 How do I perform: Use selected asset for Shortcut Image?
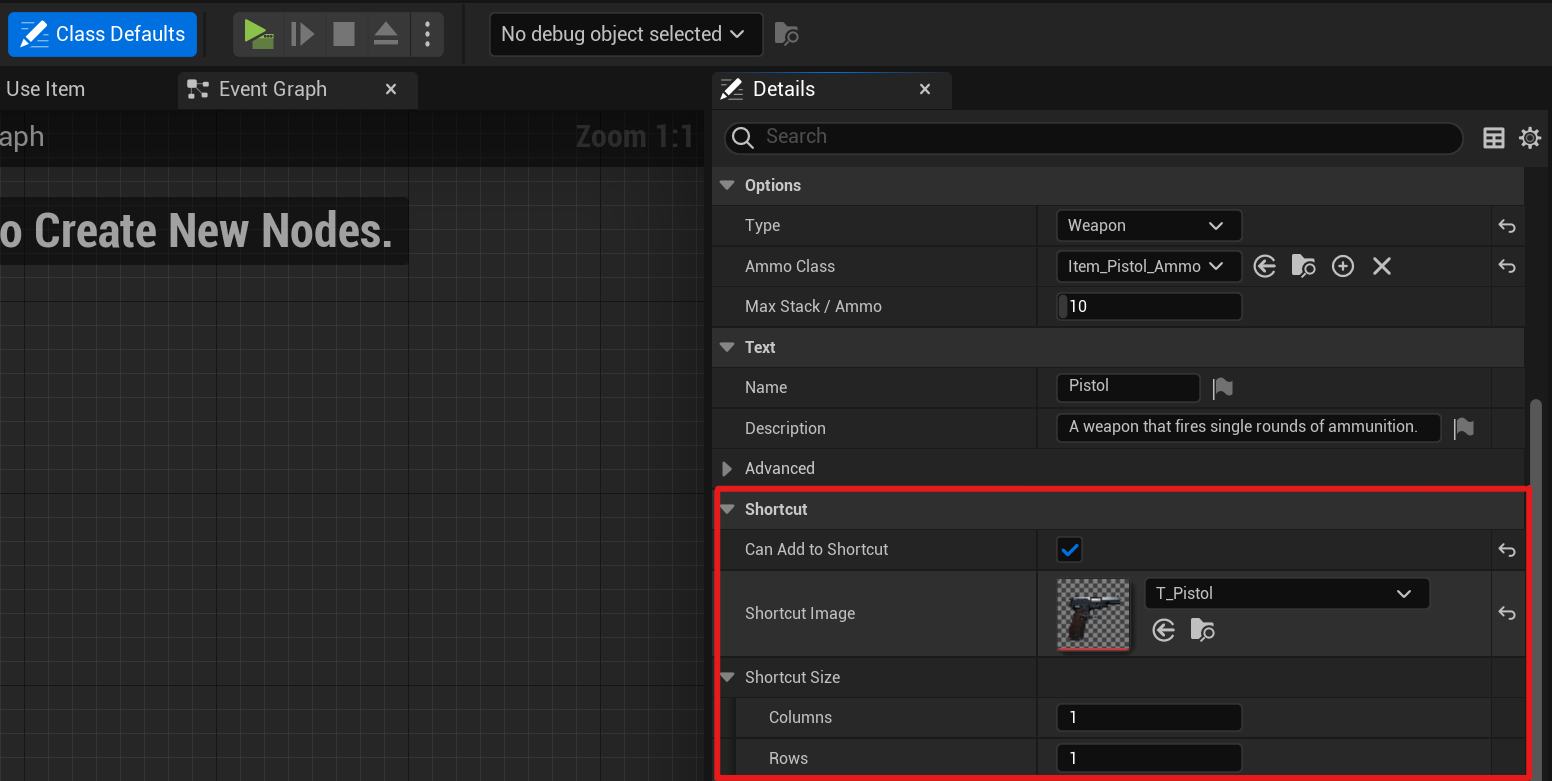tap(1163, 630)
